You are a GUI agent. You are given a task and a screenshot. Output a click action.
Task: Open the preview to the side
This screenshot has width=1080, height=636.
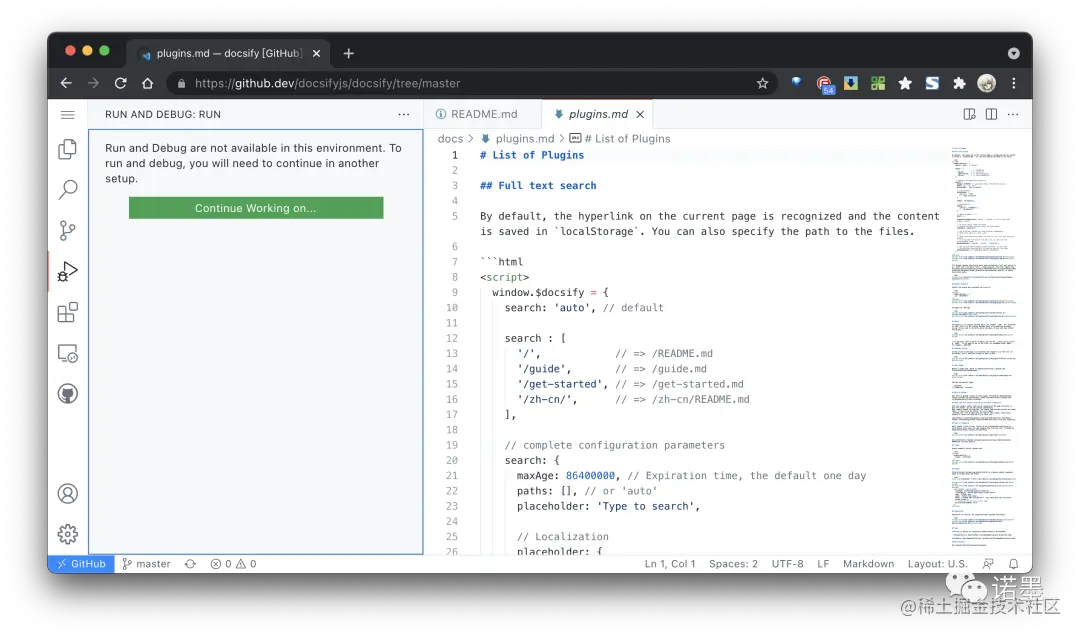tap(969, 114)
